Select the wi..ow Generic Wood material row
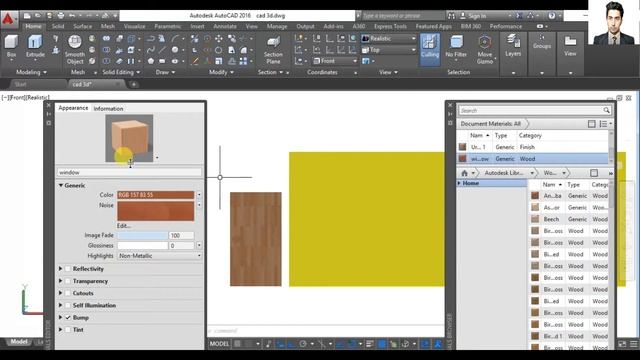The image size is (640, 360). [533, 159]
